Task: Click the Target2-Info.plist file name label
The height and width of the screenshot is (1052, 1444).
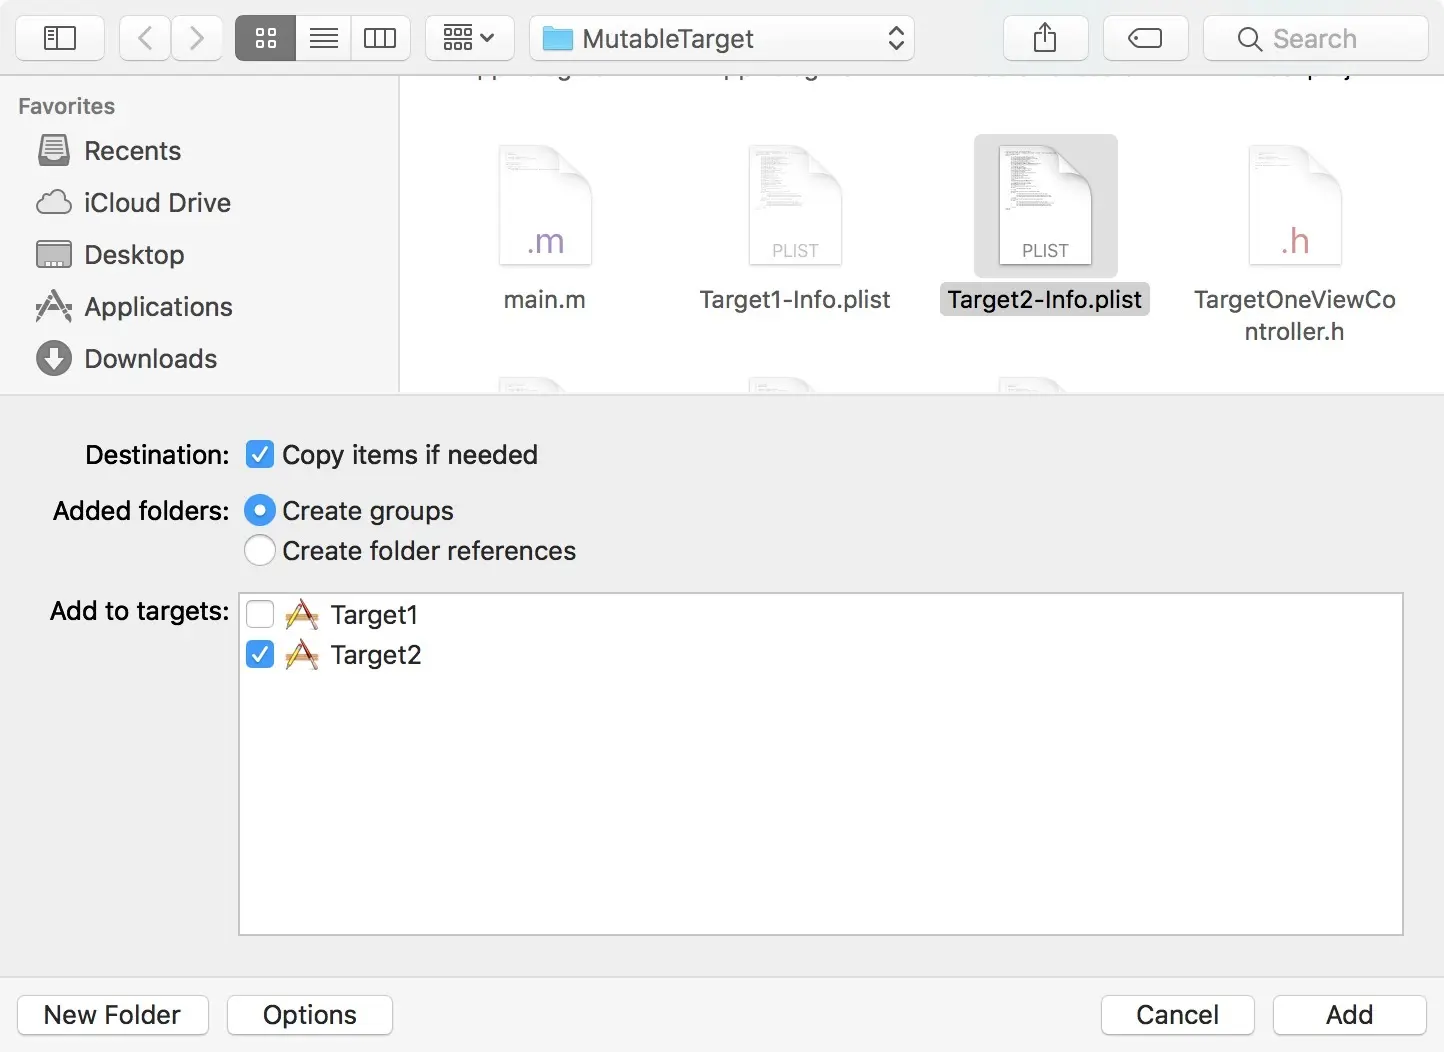Action: (1045, 300)
